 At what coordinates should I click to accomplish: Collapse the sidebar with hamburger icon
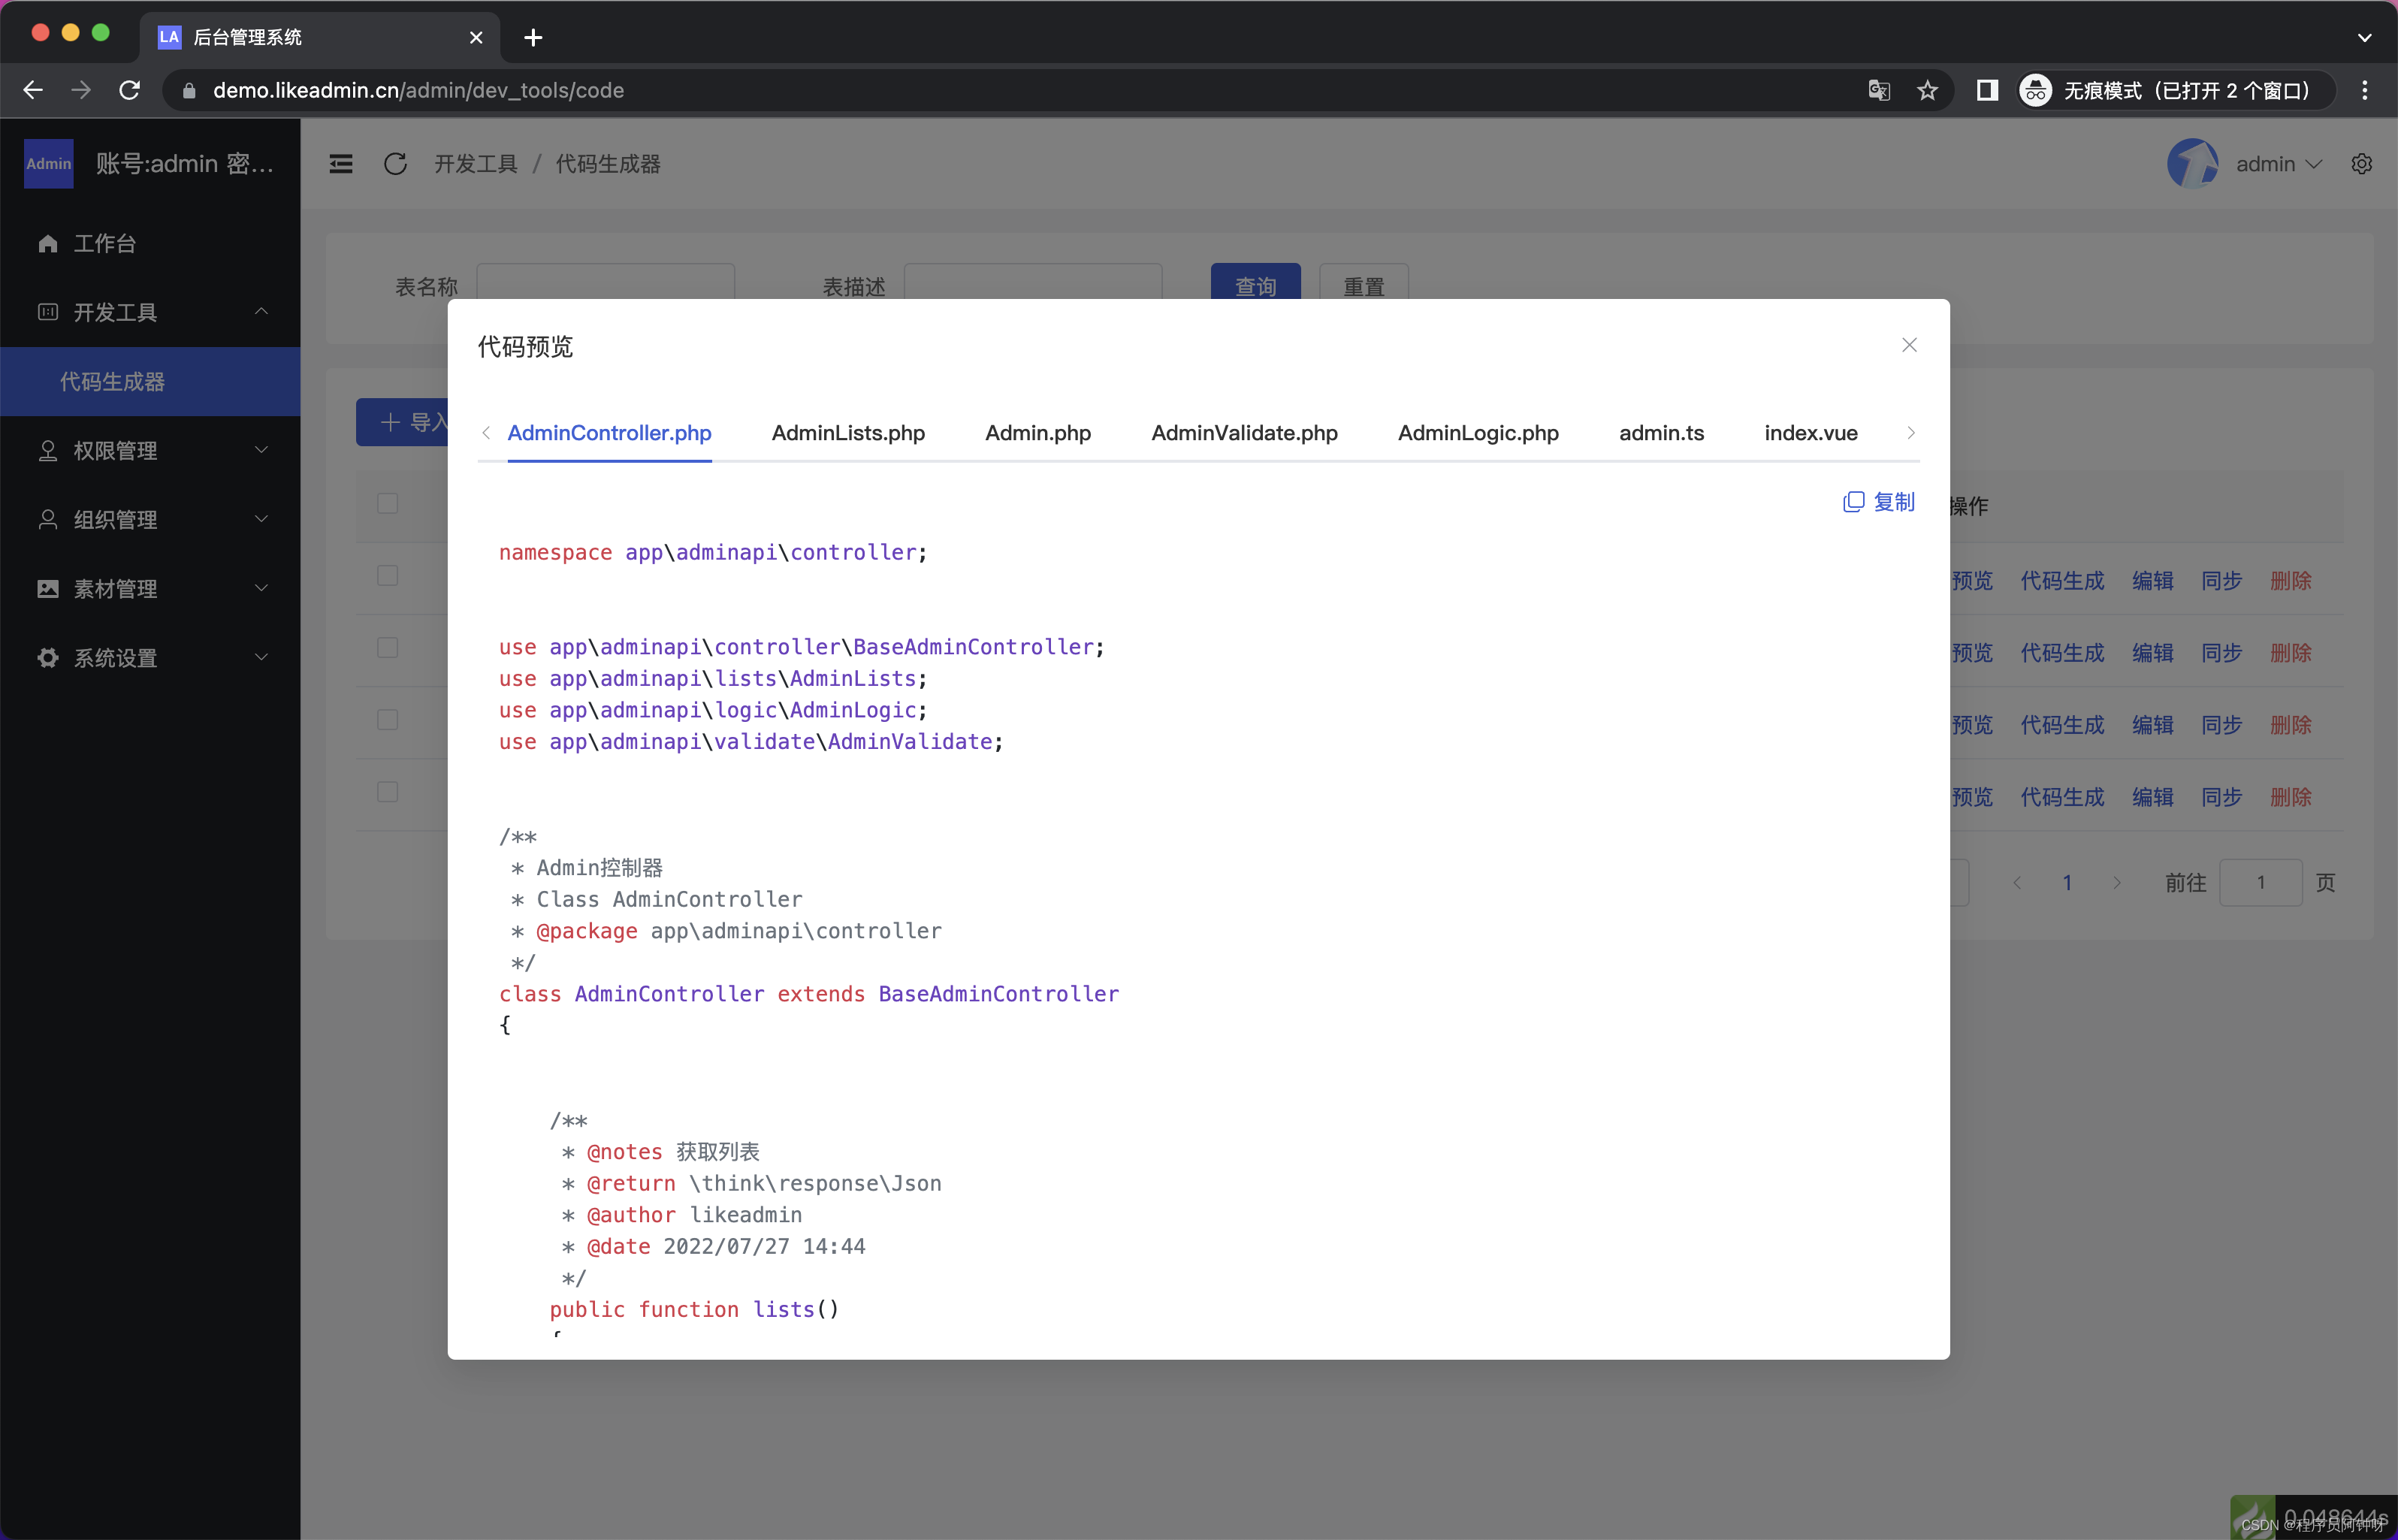341,164
